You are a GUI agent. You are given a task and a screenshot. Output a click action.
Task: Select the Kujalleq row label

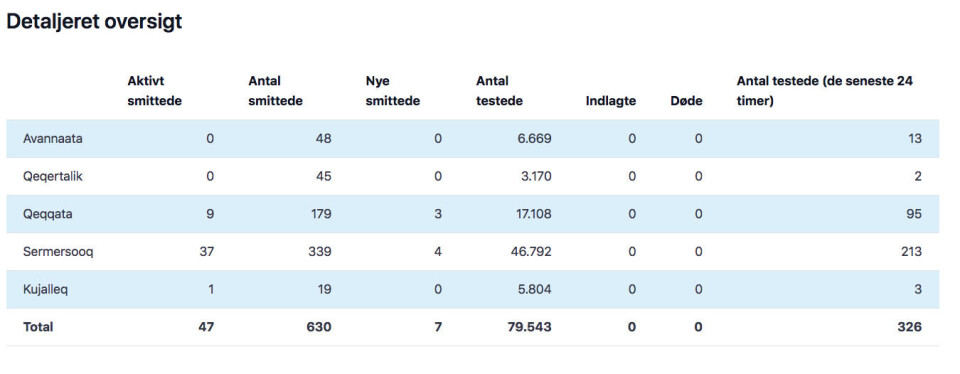coord(45,290)
